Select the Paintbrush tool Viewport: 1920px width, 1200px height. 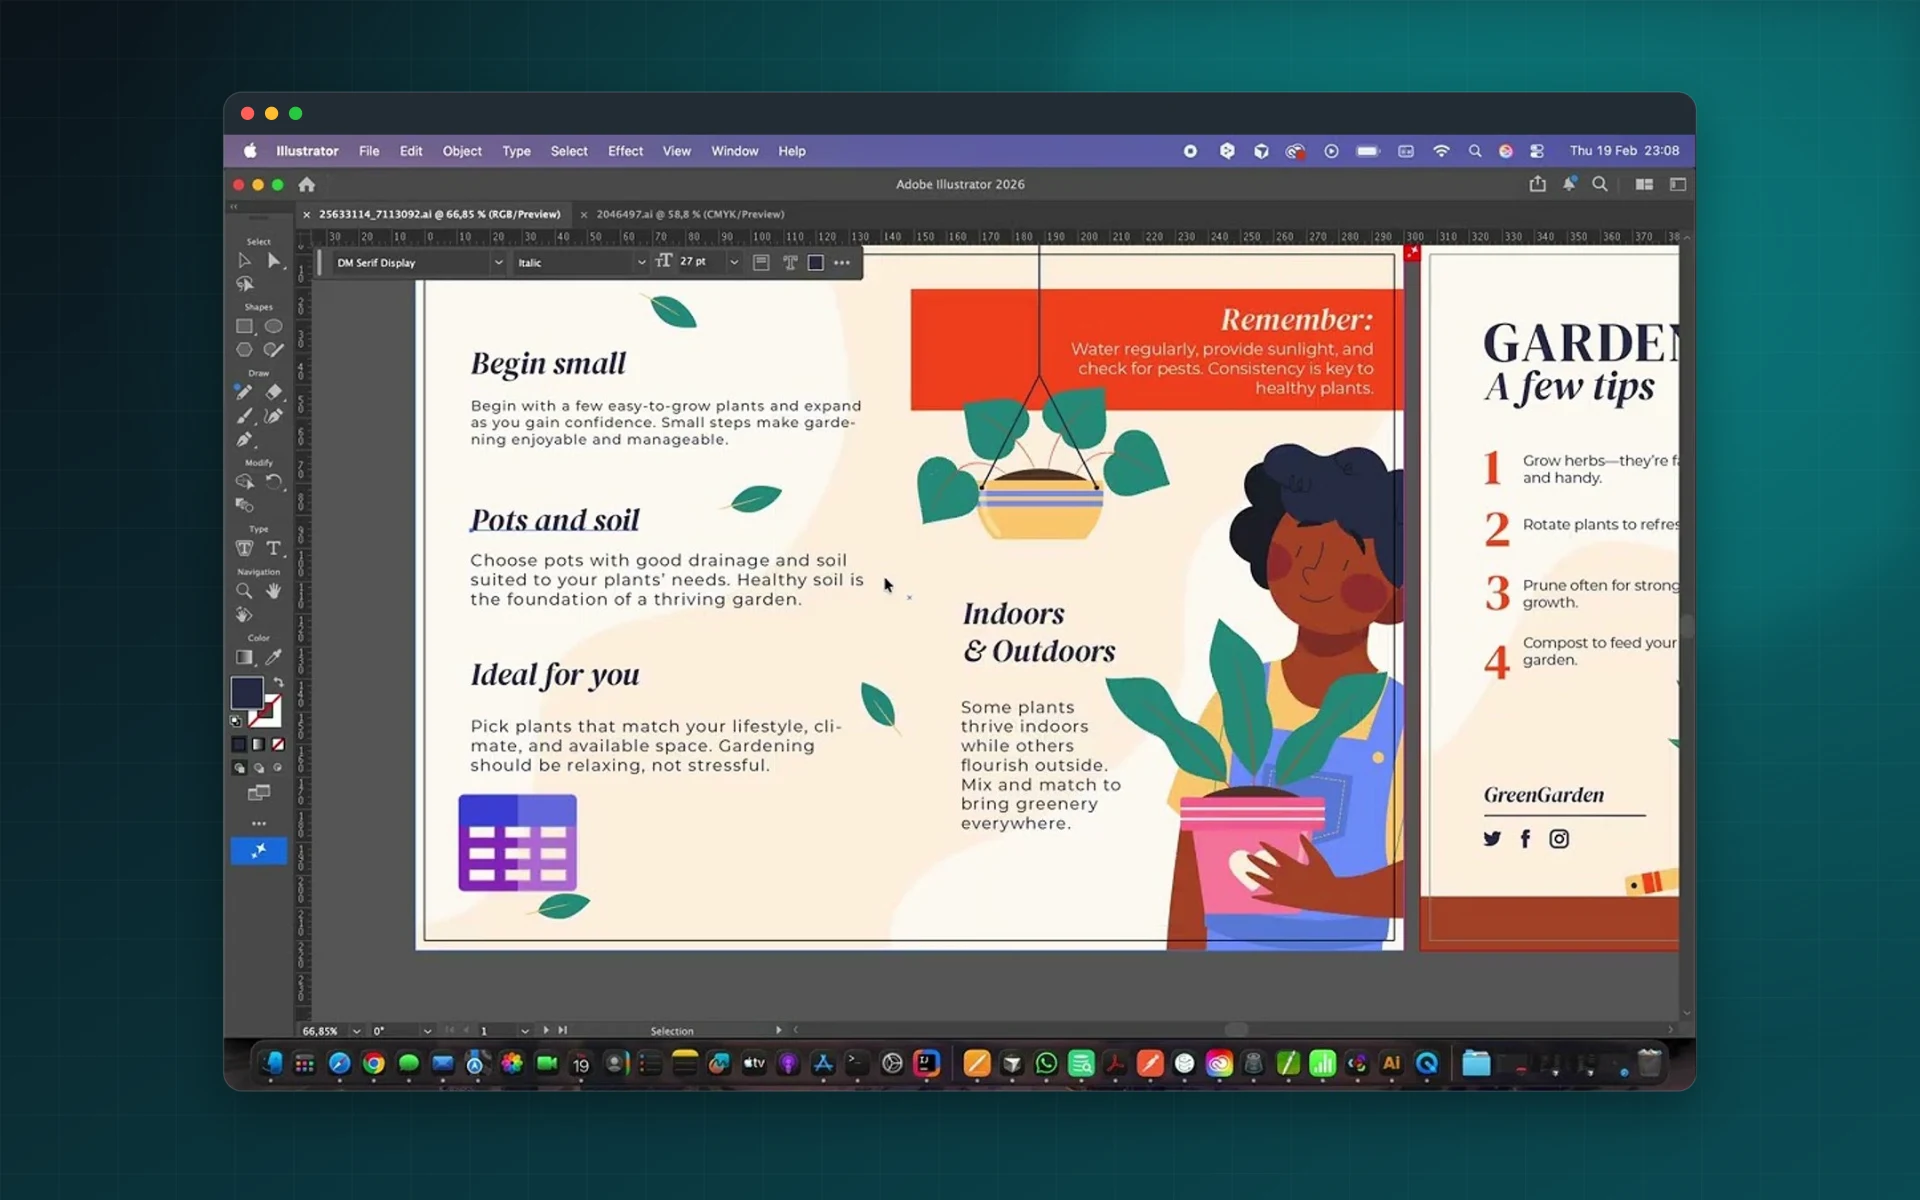coord(244,416)
